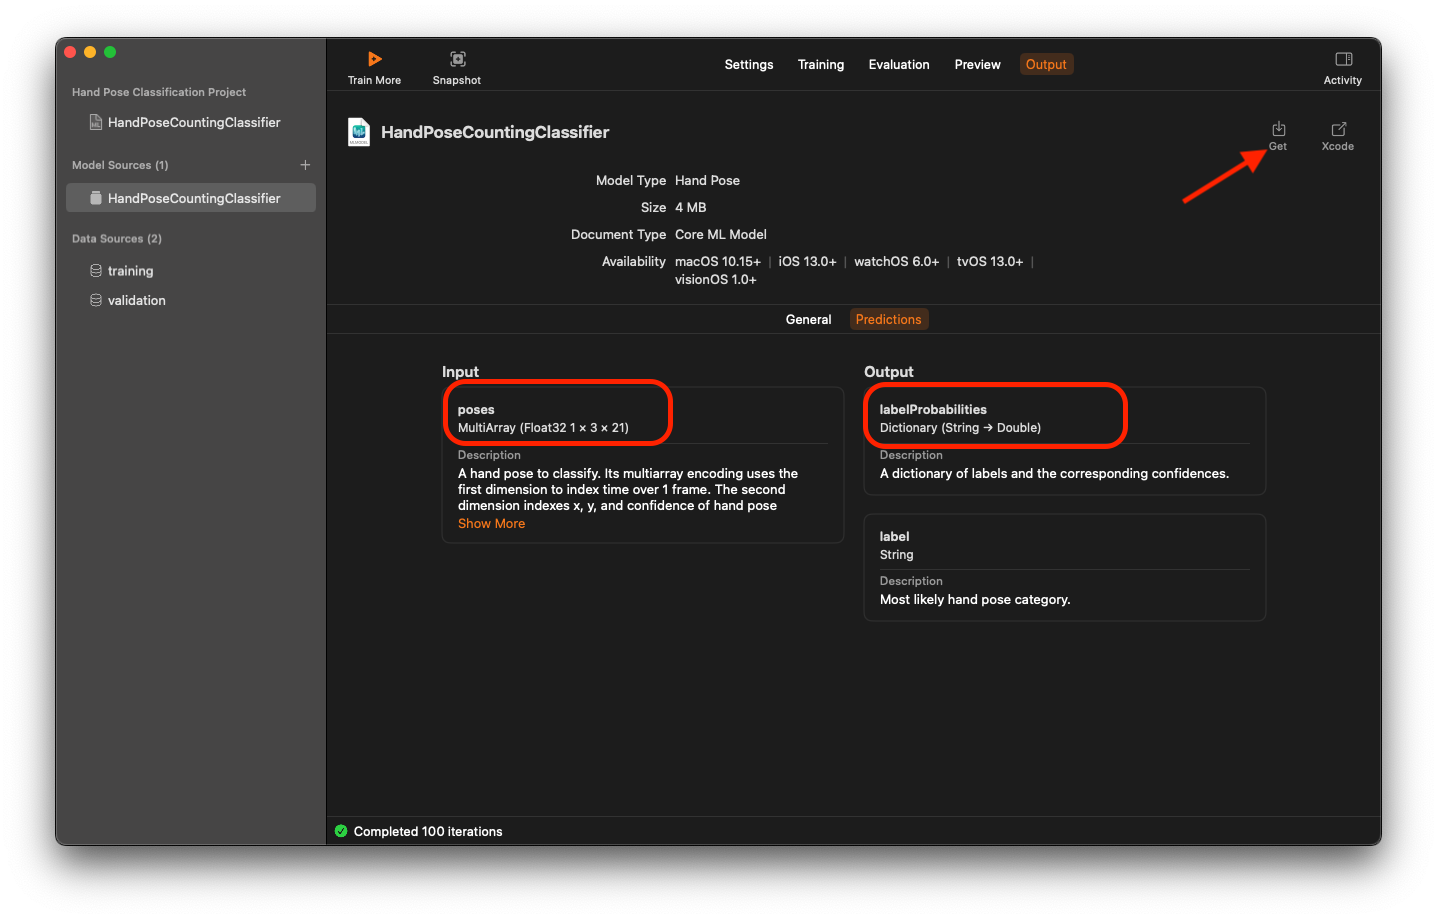The height and width of the screenshot is (919, 1437).
Task: Click the Train More play icon
Action: [x=374, y=59]
